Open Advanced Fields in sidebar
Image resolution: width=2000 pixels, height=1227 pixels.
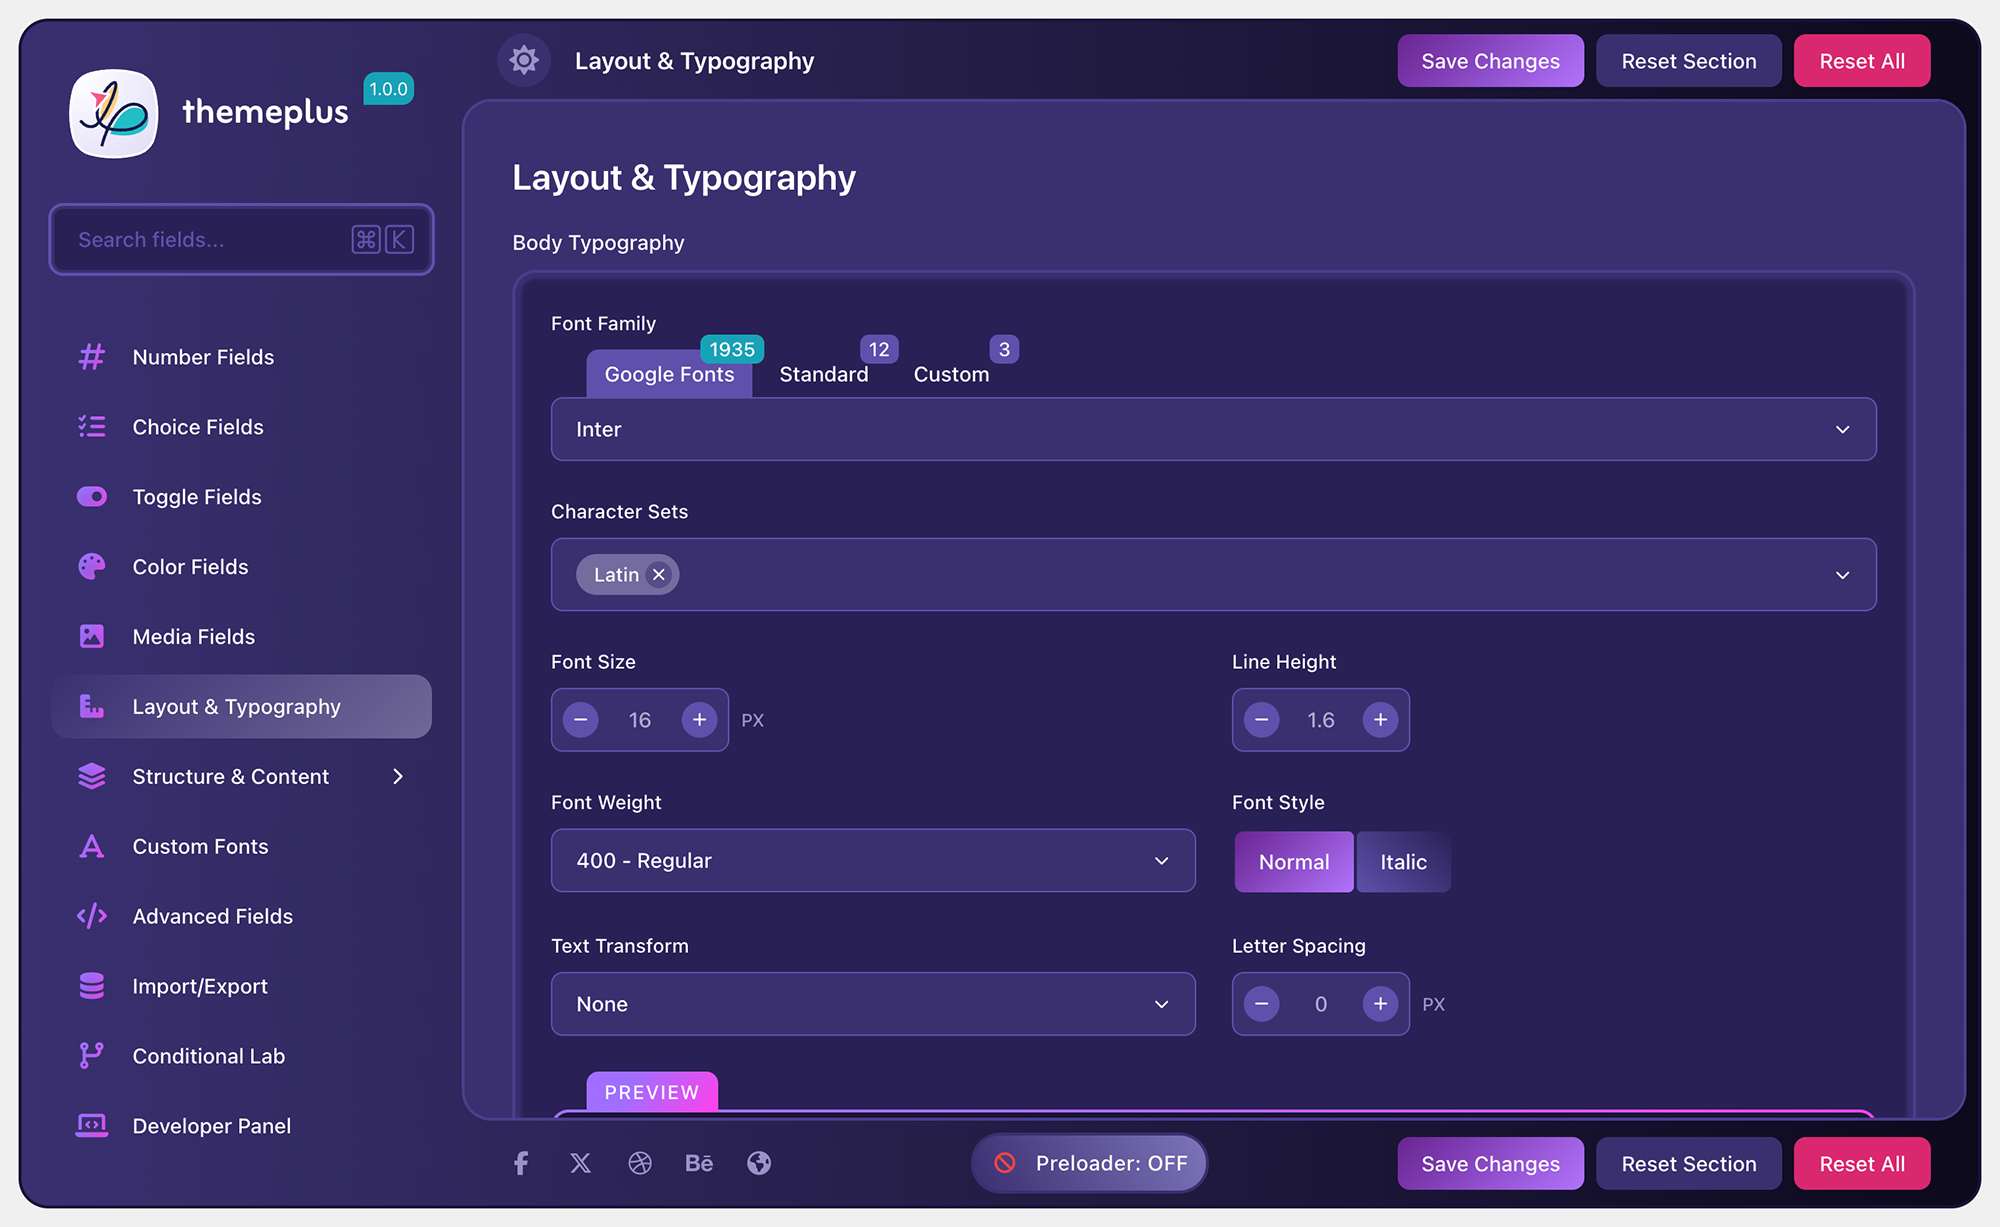[x=241, y=916]
